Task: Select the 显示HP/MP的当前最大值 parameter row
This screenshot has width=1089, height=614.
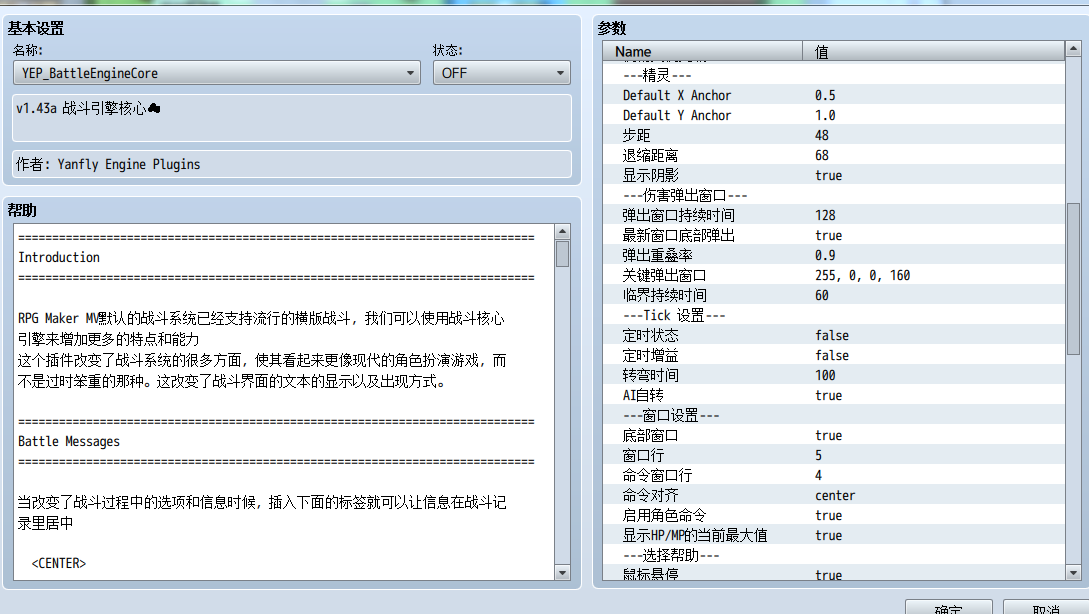Action: [833, 536]
